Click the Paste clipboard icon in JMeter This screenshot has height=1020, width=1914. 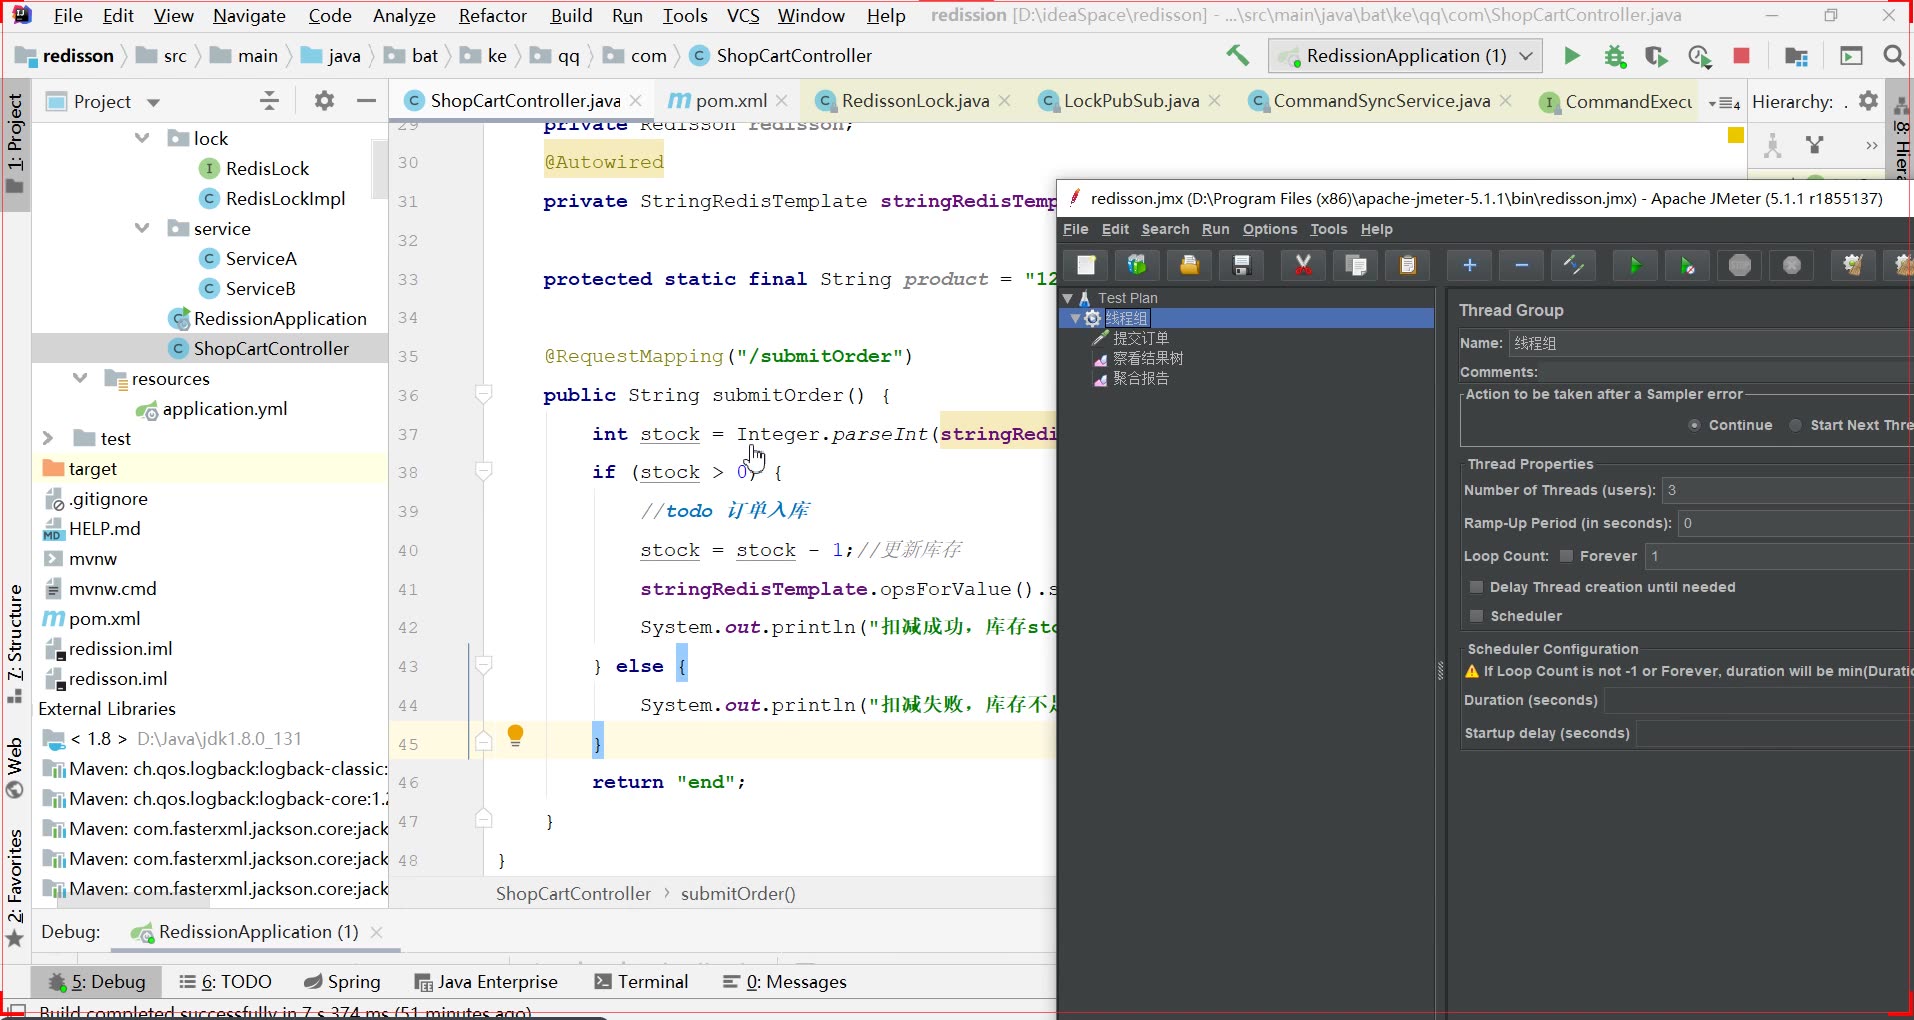(x=1408, y=265)
